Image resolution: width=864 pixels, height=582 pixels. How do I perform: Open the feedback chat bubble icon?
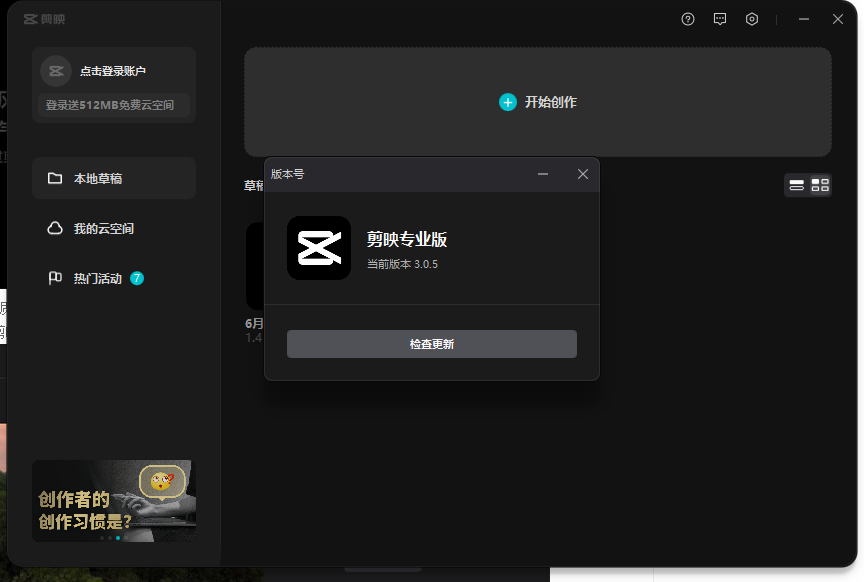720,19
